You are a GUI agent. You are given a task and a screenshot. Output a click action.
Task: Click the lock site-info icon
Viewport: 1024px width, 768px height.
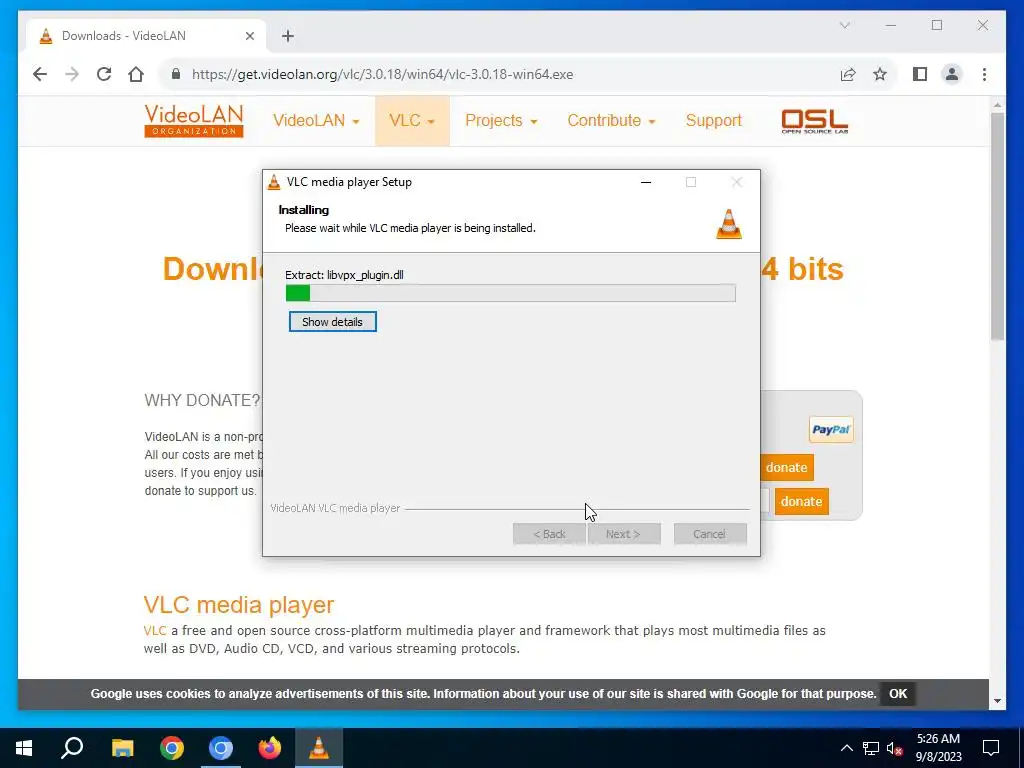176,74
